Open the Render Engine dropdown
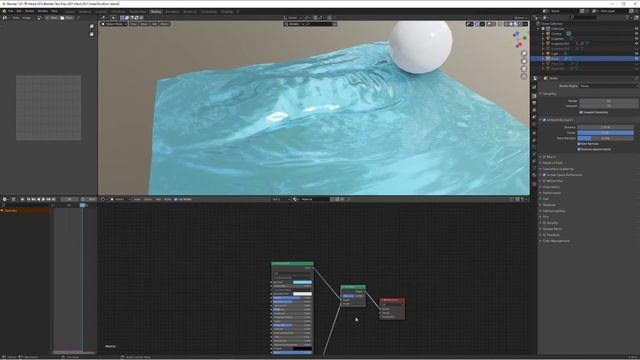 click(x=608, y=86)
